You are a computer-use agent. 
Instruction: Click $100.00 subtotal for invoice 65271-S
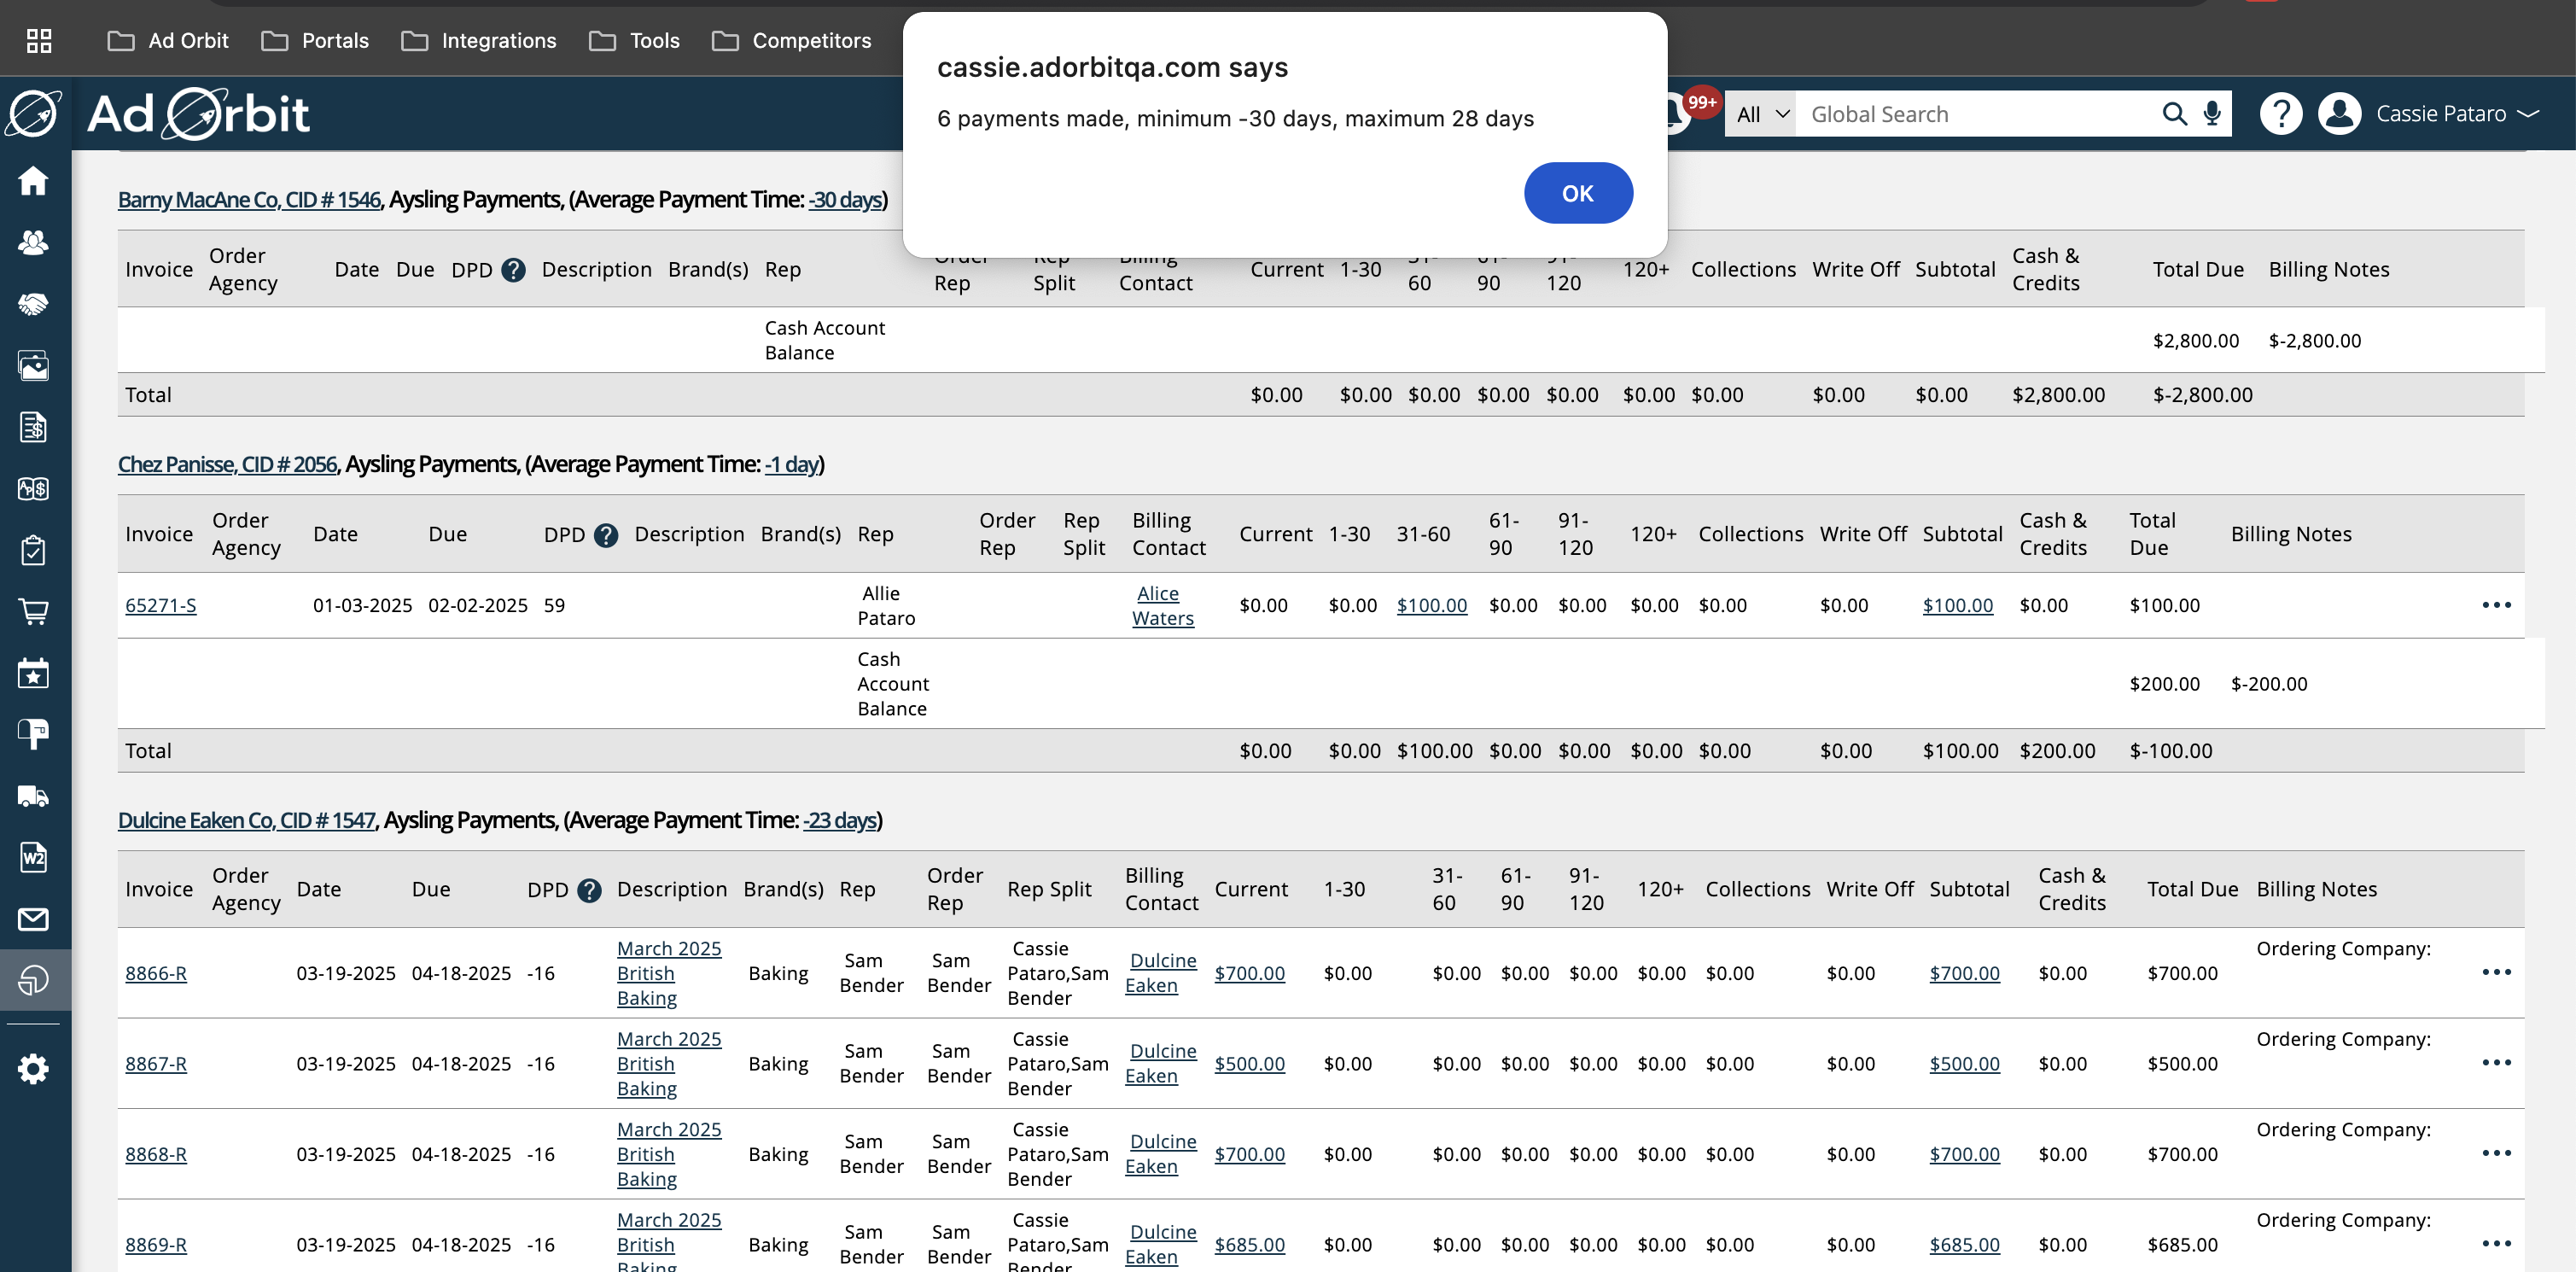[1957, 606]
